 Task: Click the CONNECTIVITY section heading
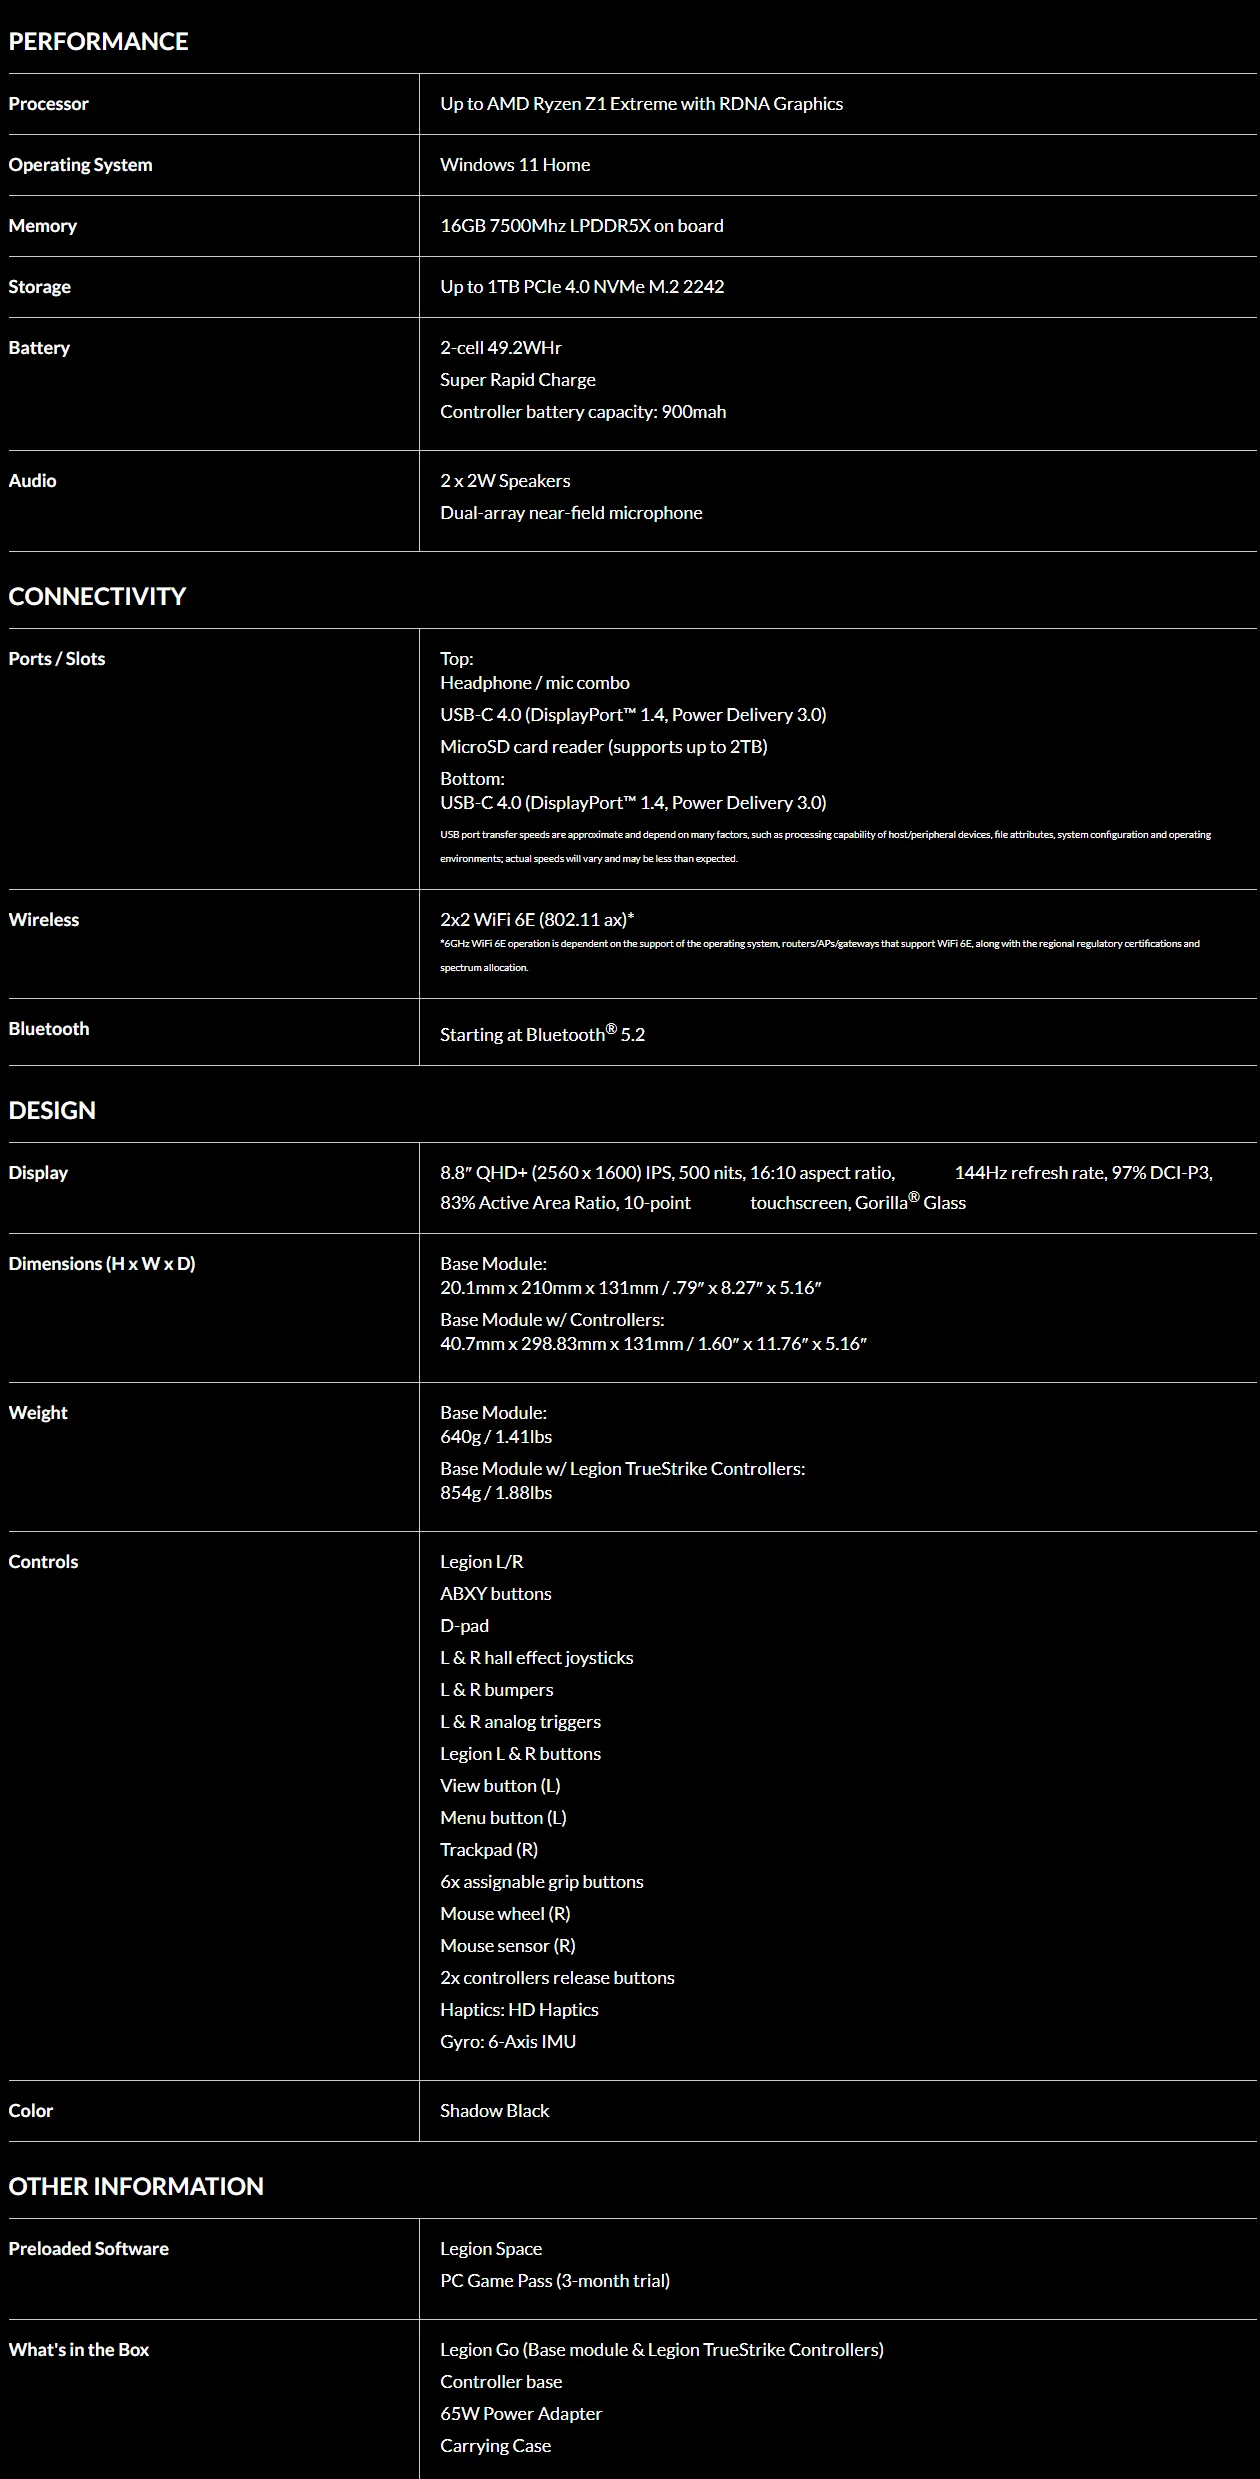coord(97,596)
